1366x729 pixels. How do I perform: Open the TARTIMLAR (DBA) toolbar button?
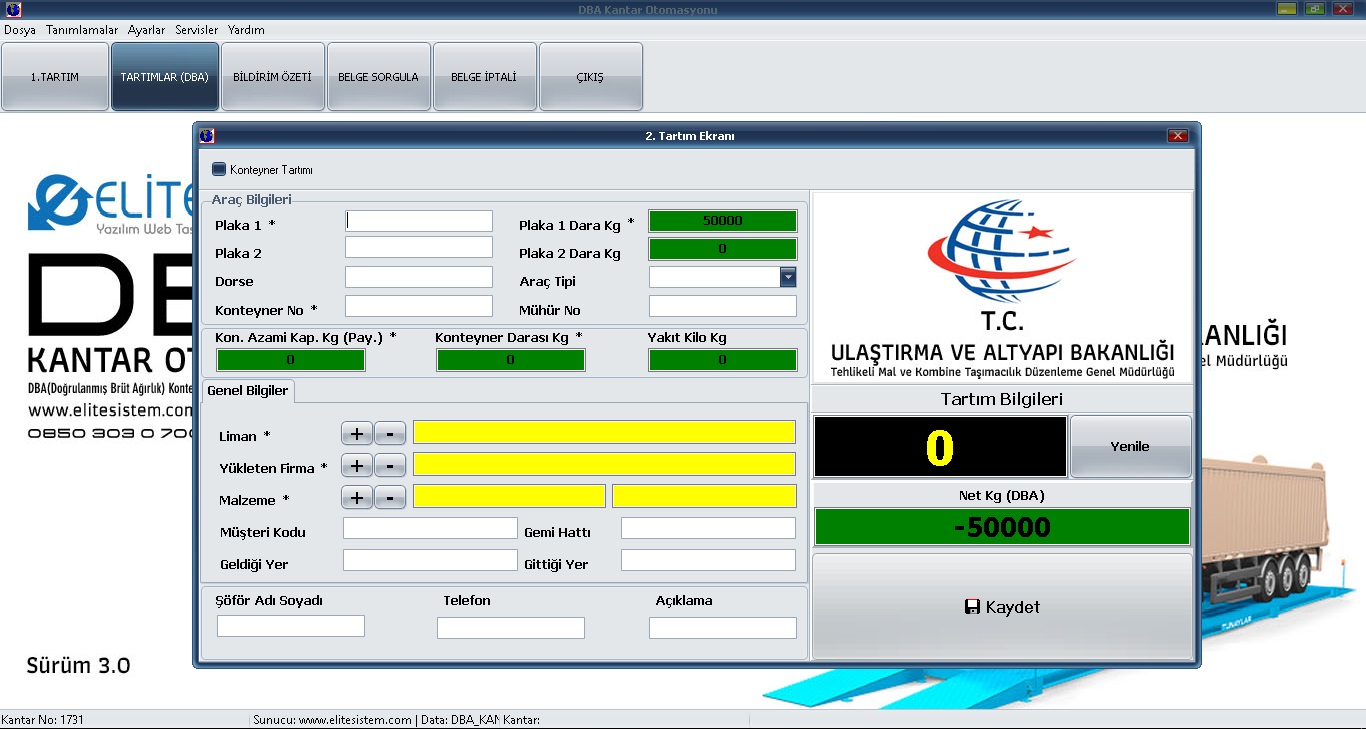tap(165, 77)
